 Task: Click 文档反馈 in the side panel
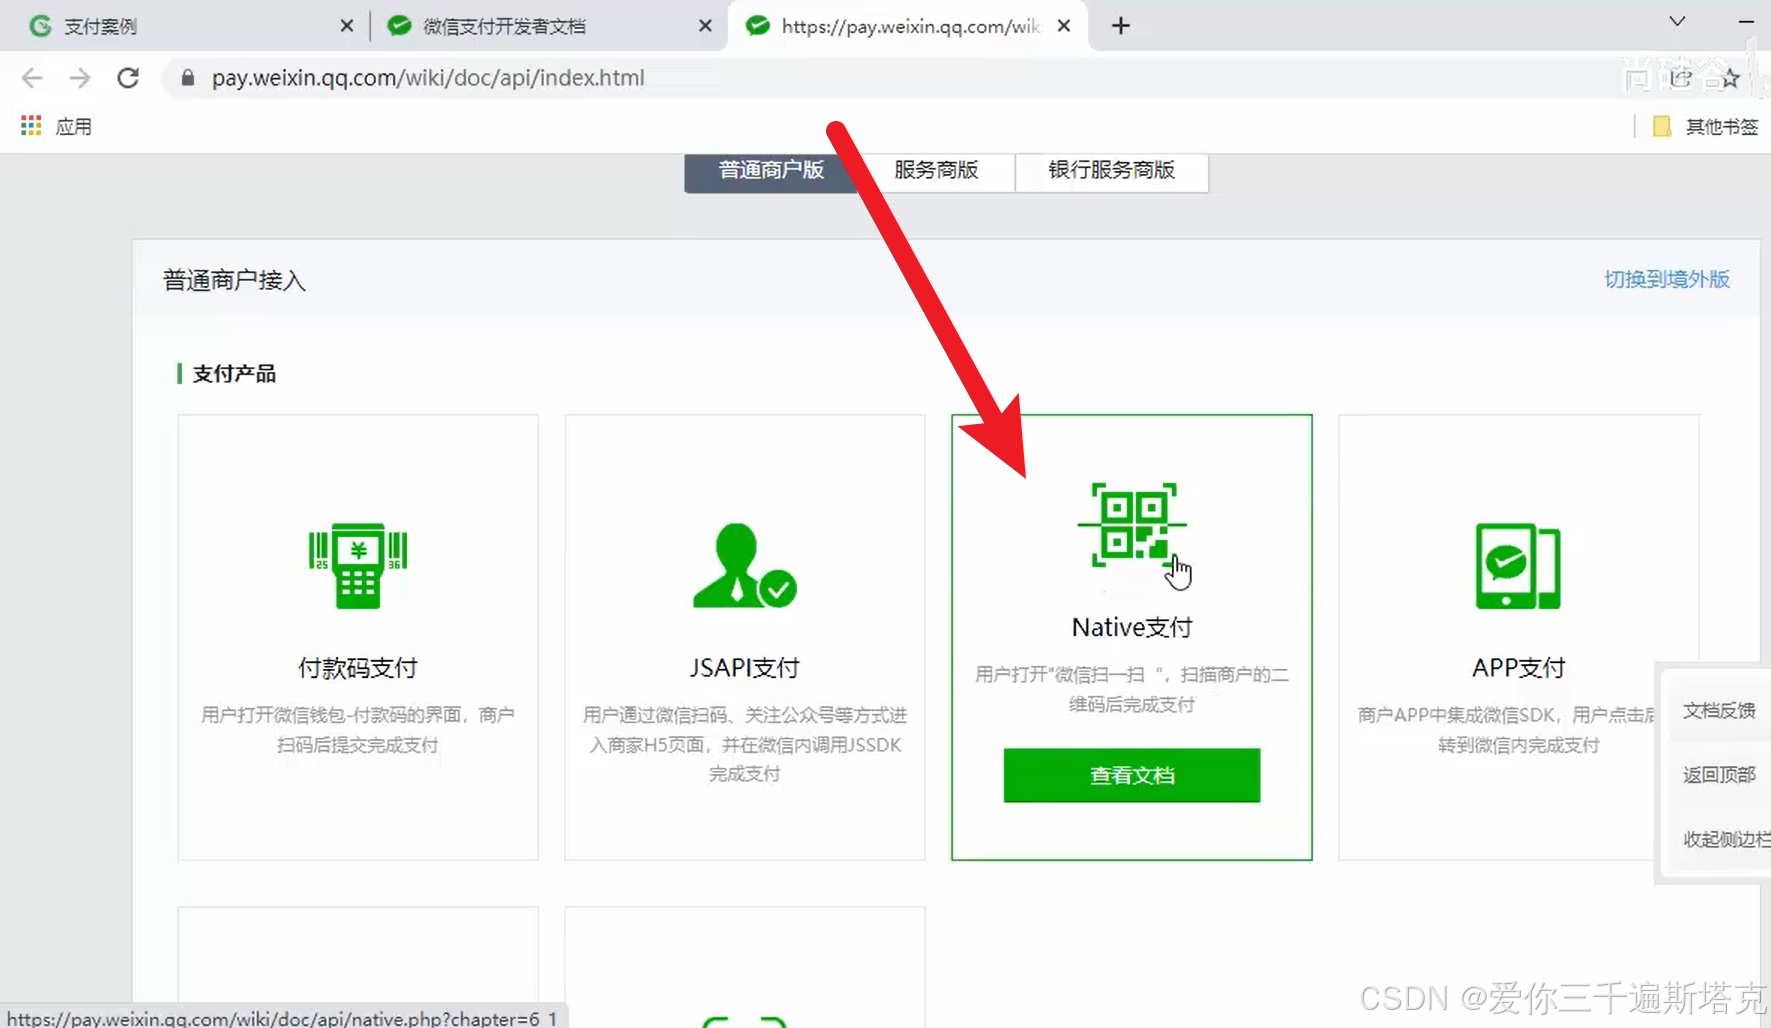coord(1718,710)
